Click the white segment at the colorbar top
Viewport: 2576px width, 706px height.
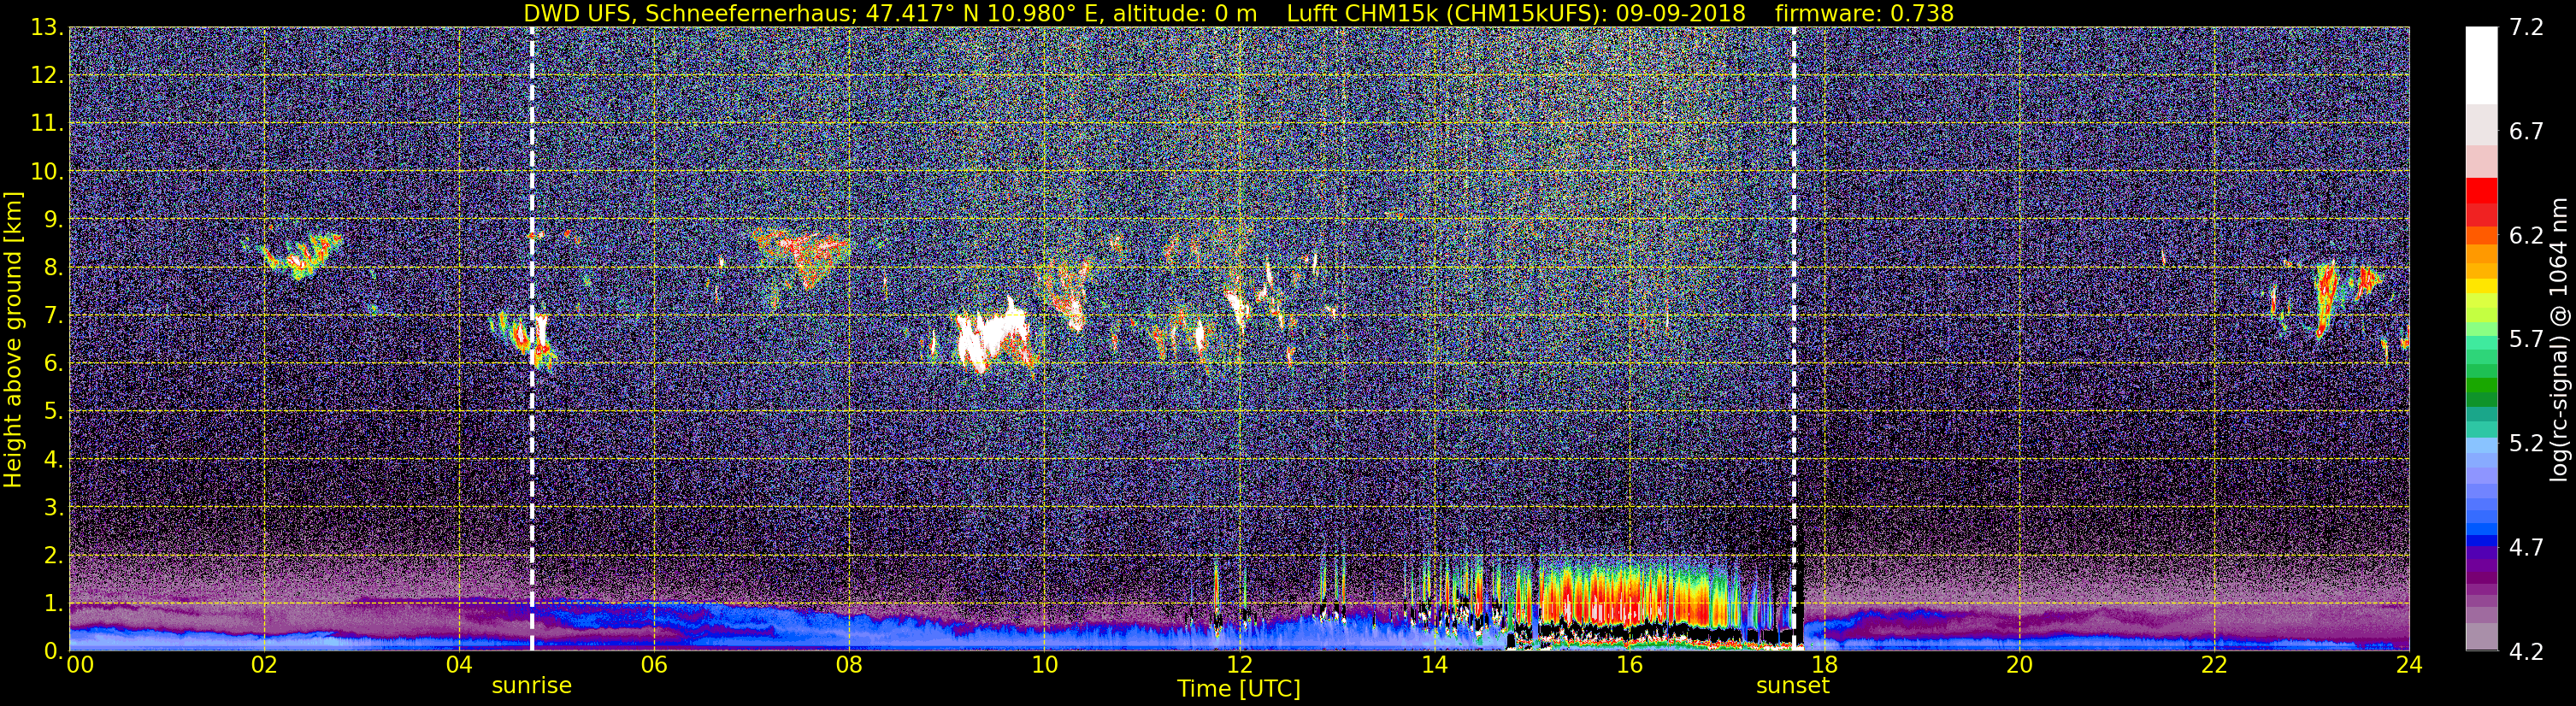click(2481, 65)
